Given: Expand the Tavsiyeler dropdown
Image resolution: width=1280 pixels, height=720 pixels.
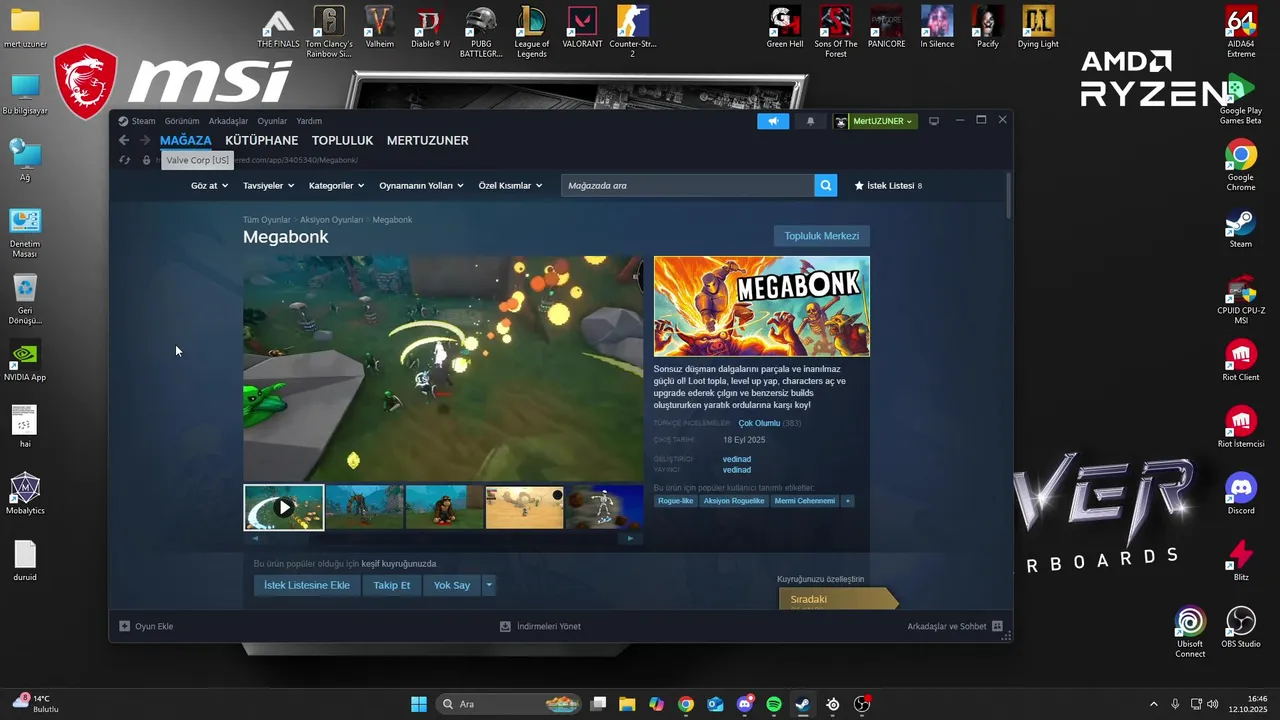Looking at the screenshot, I should (x=269, y=185).
